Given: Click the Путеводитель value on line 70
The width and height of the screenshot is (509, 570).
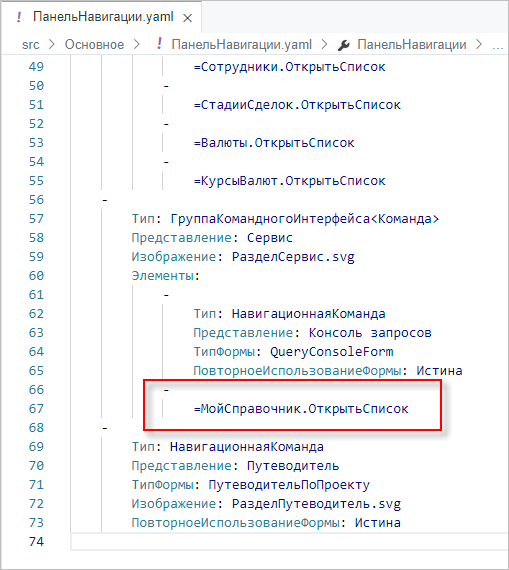Looking at the screenshot, I should (293, 466).
